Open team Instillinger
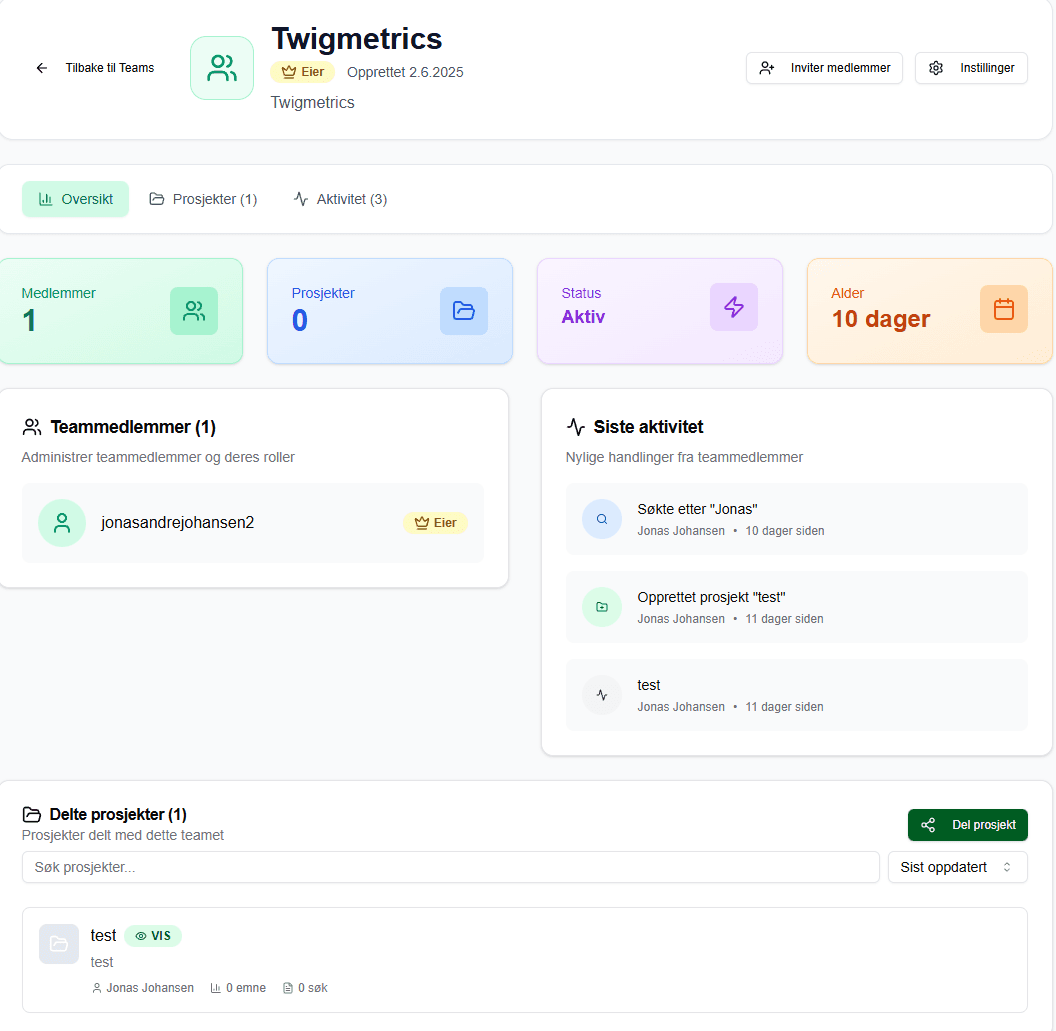The image size is (1056, 1031). [x=971, y=68]
